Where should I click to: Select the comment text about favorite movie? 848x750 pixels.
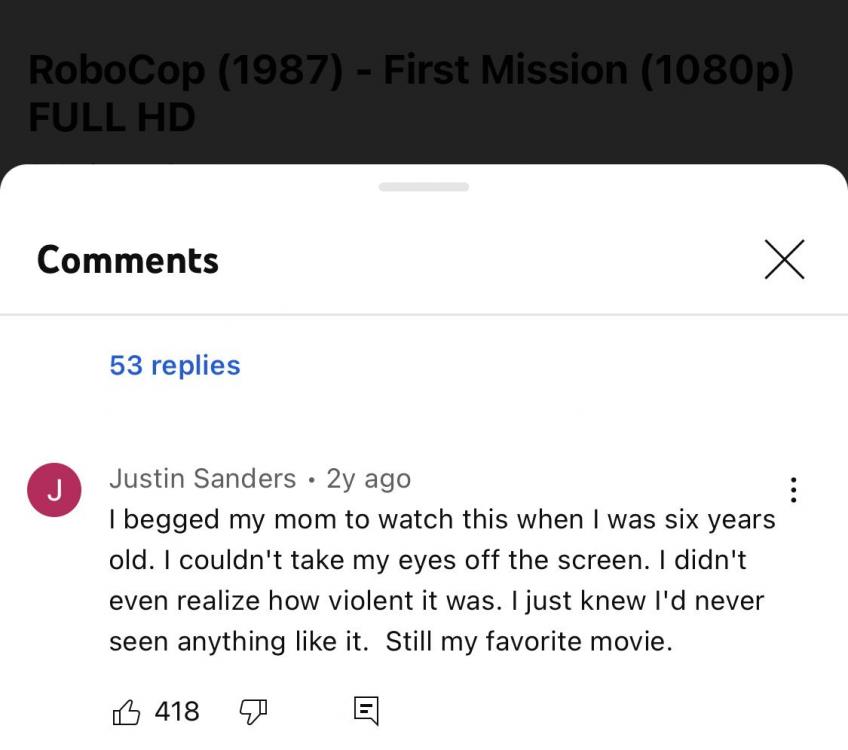[442, 580]
